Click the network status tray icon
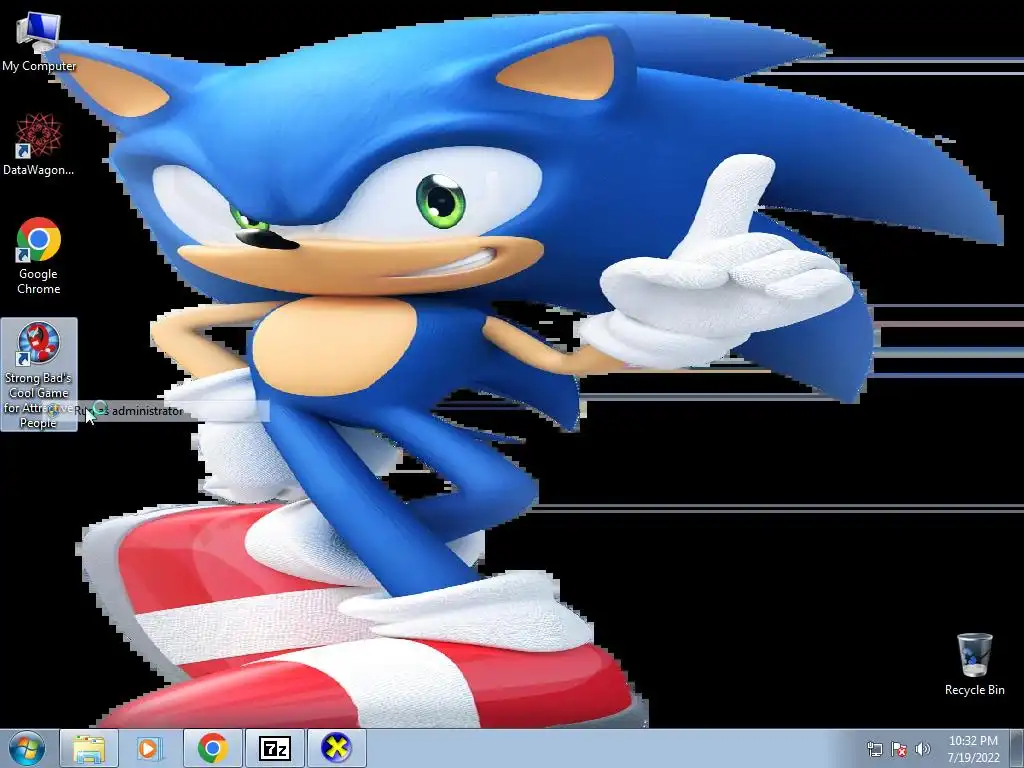This screenshot has height=768, width=1024. coord(874,749)
